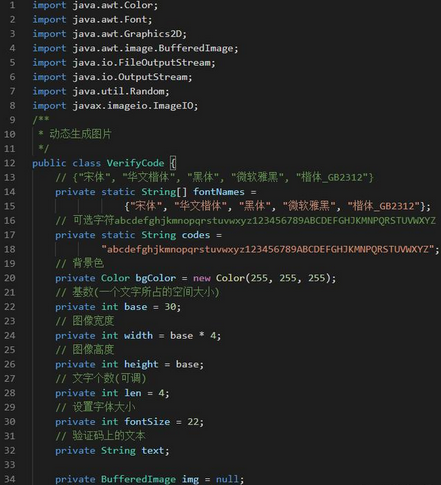Click the value '30' on line 22
This screenshot has width=441, height=485.
(x=170, y=306)
